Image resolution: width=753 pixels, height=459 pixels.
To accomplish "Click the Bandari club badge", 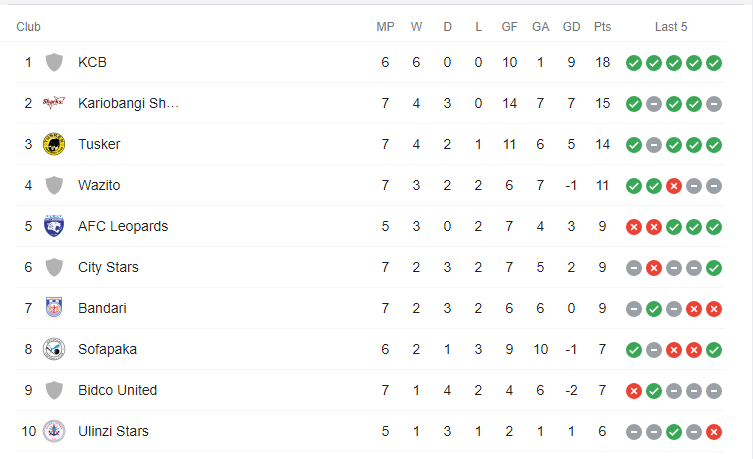I will (x=54, y=308).
